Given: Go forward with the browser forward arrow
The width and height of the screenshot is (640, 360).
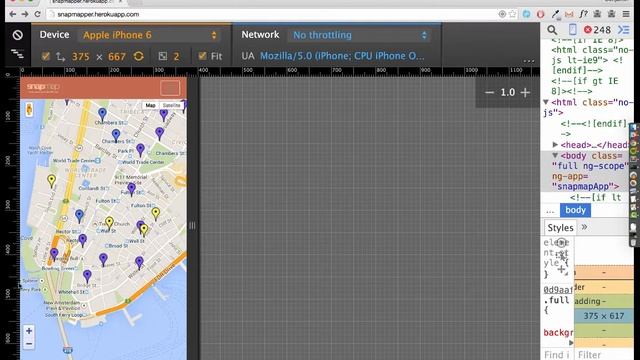Looking at the screenshot, I should [25, 14].
